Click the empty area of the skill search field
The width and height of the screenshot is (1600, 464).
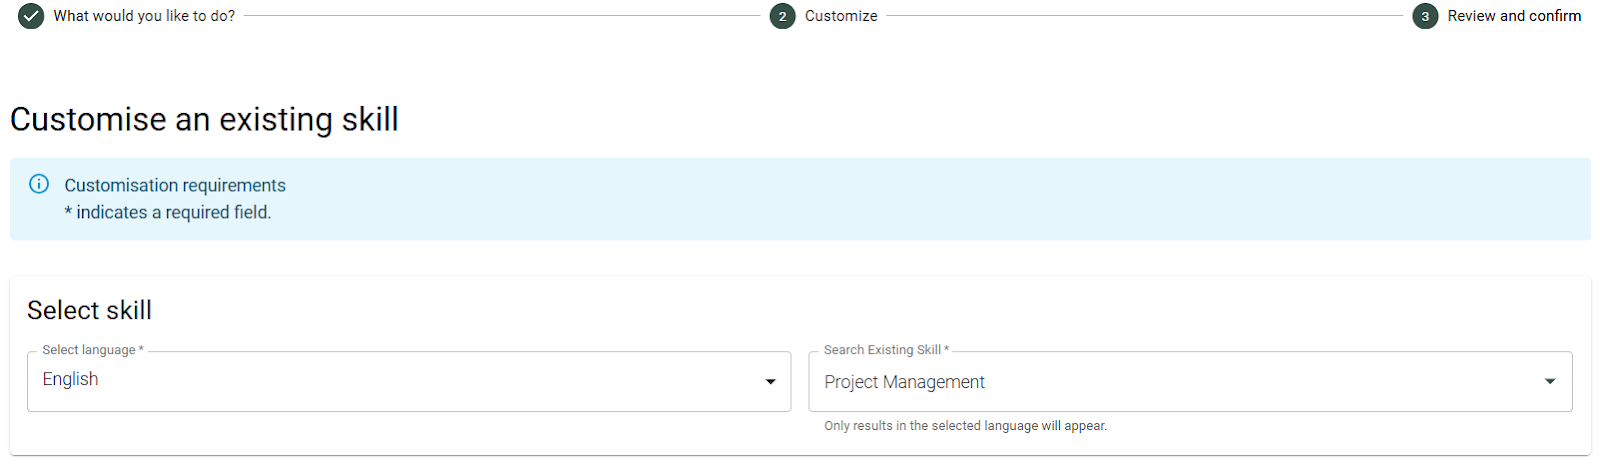(1250, 381)
